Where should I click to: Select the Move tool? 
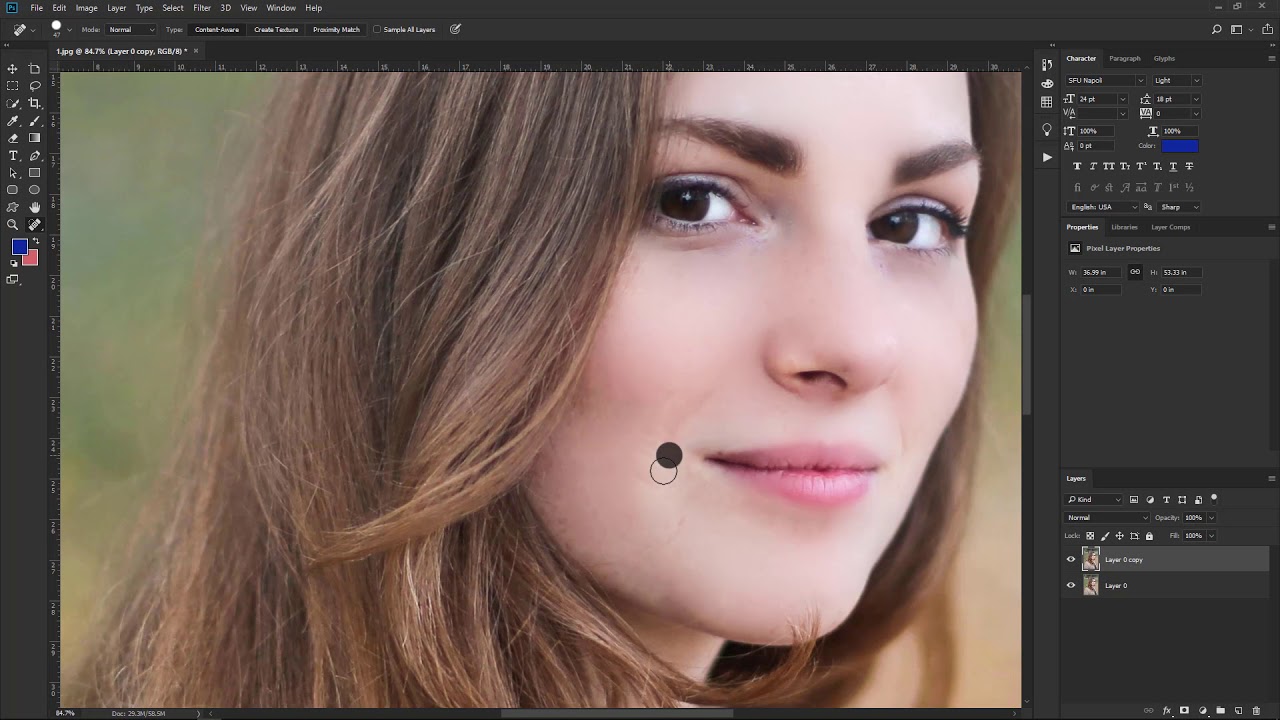pyautogui.click(x=13, y=69)
